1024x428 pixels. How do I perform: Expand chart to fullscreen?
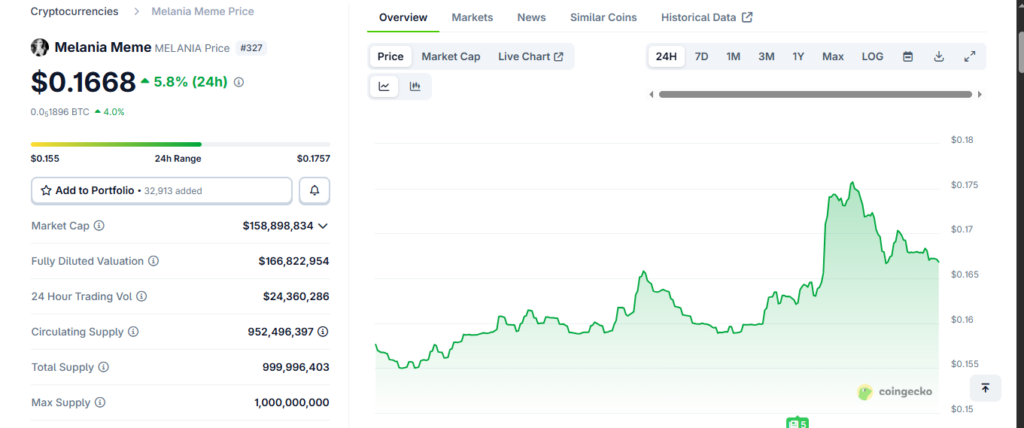969,57
